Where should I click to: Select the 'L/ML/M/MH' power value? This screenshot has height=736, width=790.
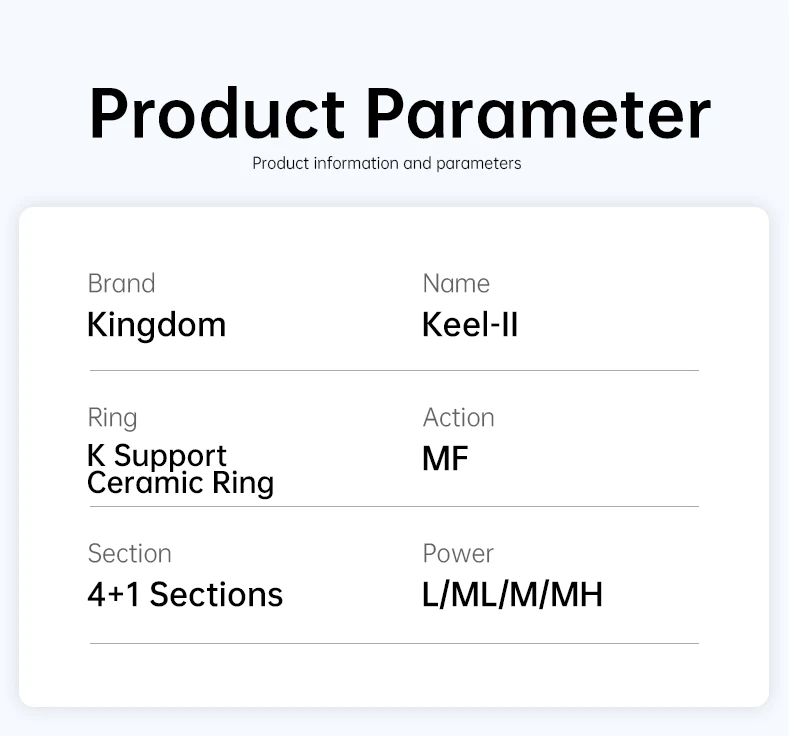pos(512,595)
